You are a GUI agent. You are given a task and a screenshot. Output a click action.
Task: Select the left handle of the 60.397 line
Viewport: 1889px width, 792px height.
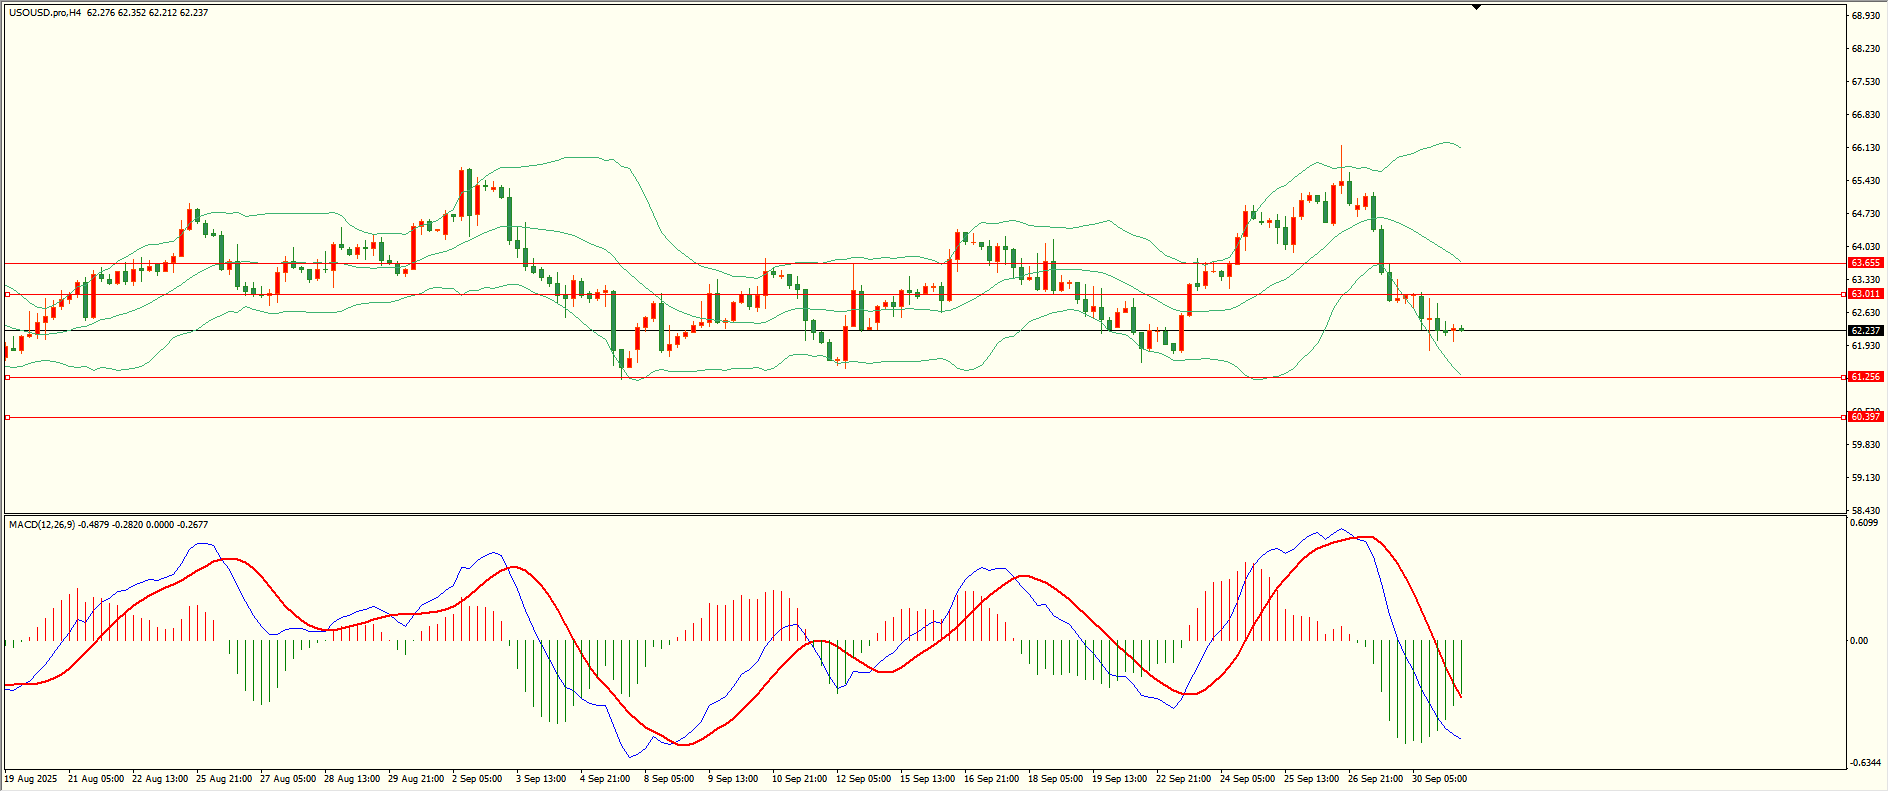(x=8, y=417)
